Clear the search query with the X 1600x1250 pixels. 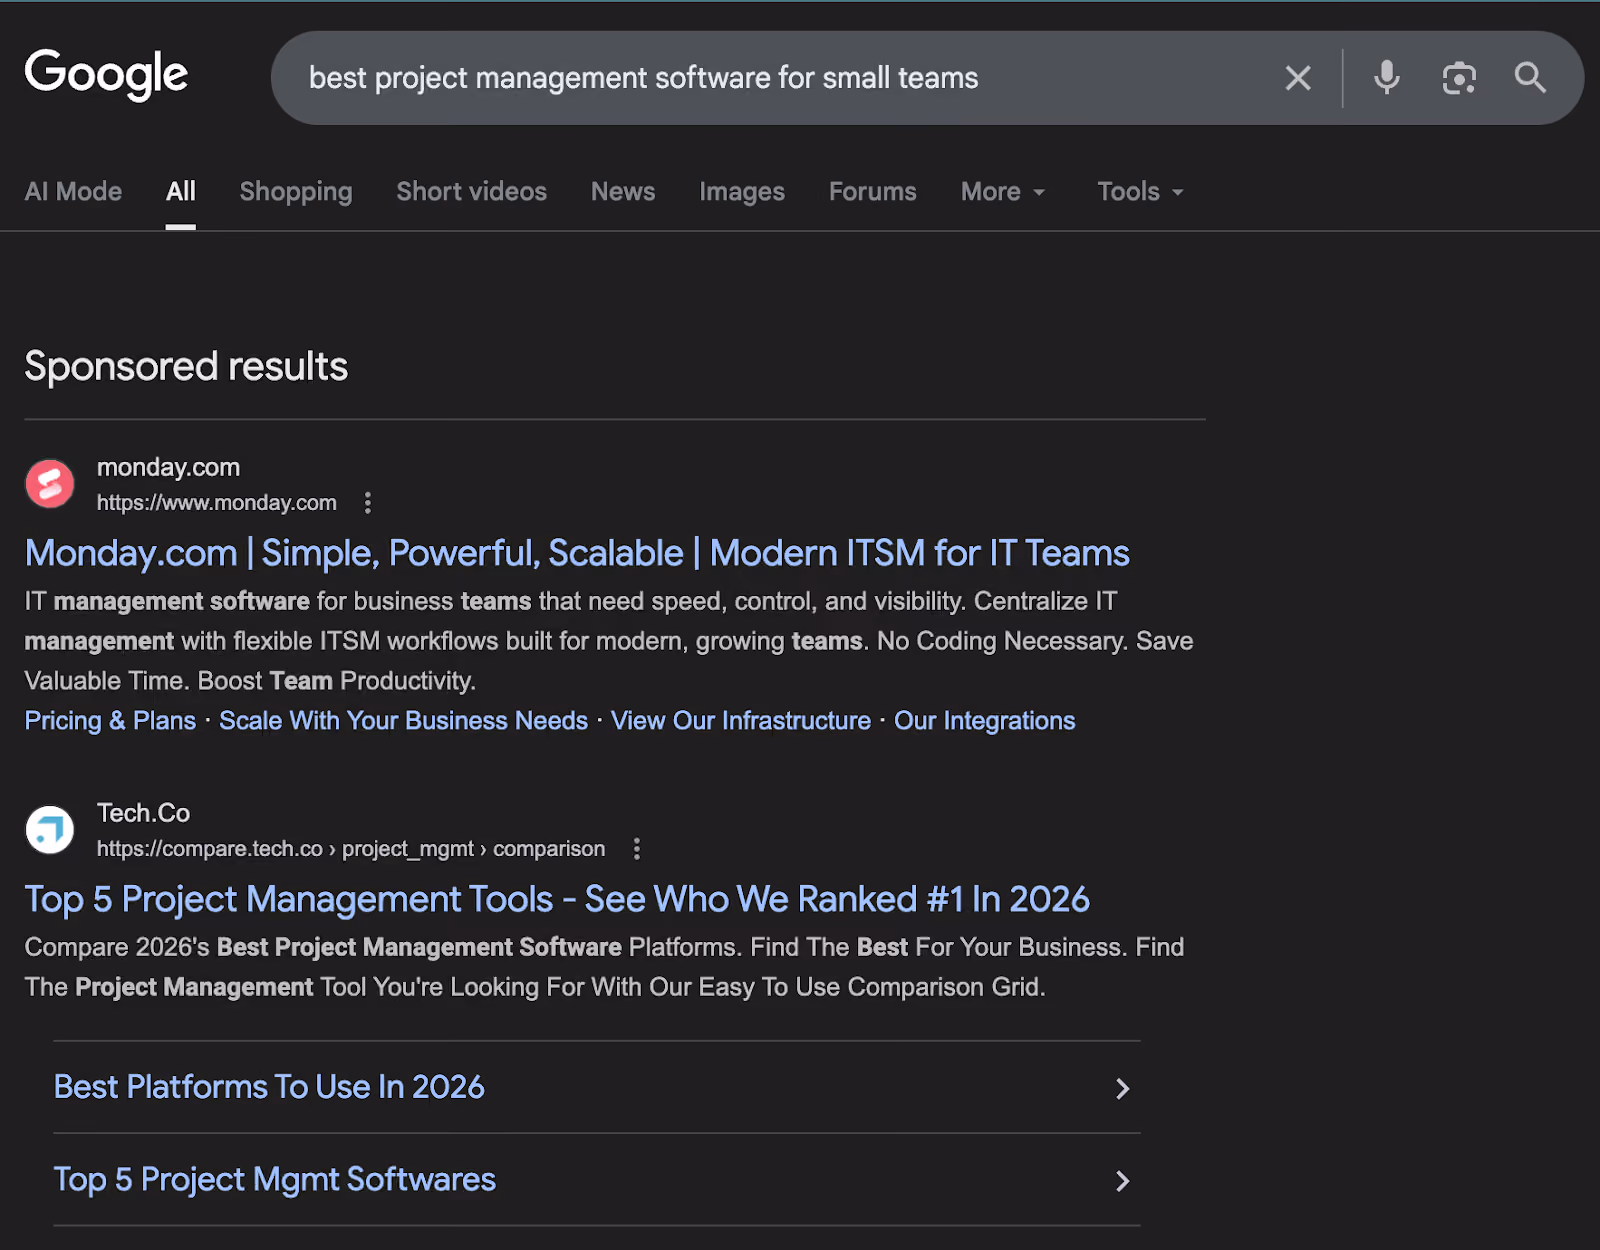(x=1298, y=78)
